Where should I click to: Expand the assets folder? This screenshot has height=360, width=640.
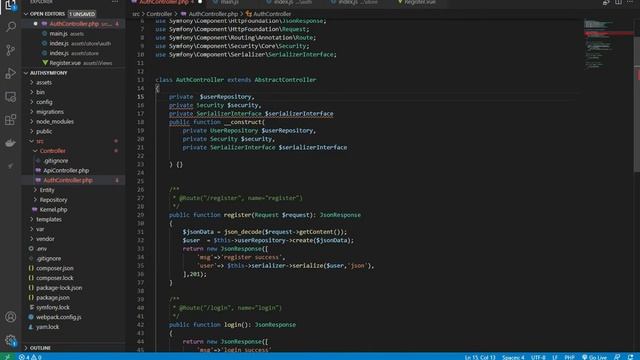pos(74,82)
